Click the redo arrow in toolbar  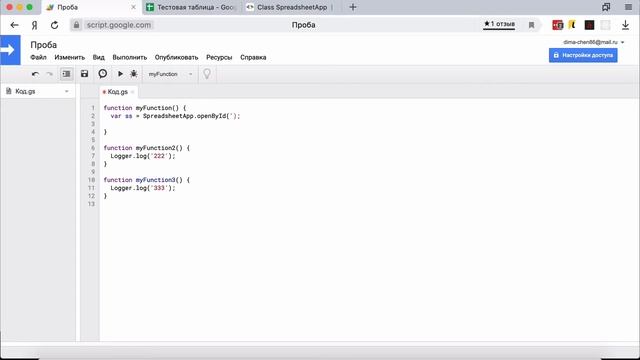[49, 74]
